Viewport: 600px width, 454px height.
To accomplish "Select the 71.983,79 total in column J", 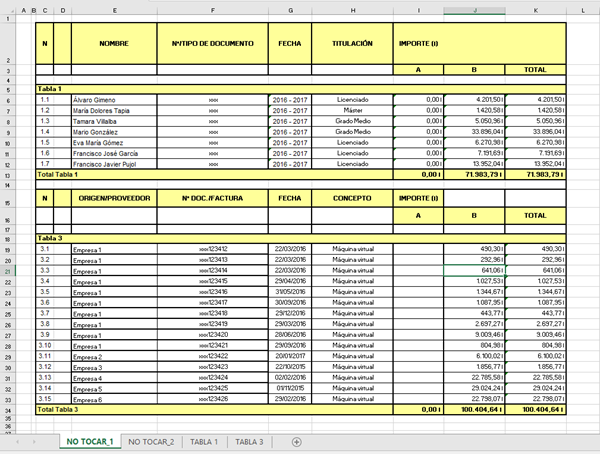I will pos(474,175).
